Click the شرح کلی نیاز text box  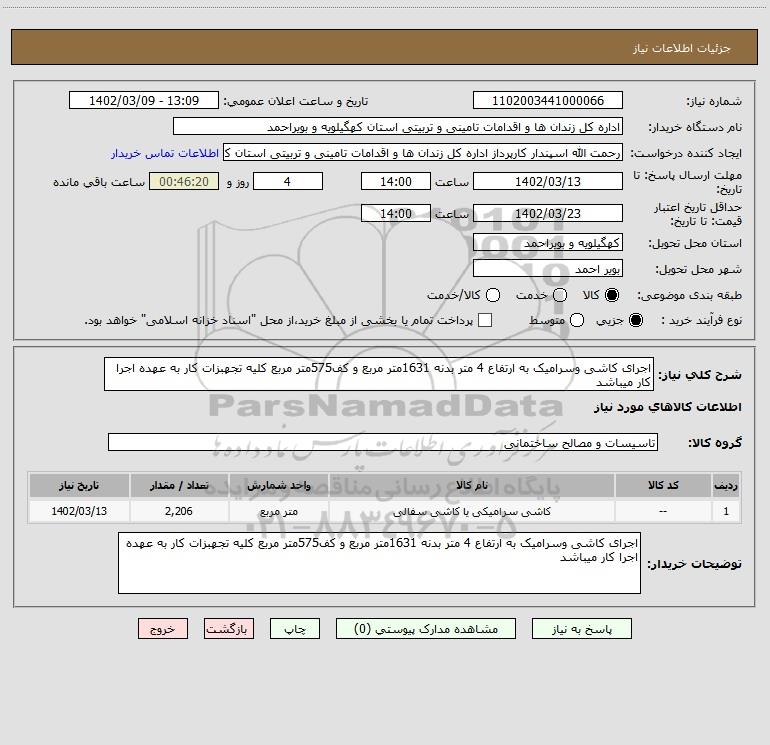point(379,374)
